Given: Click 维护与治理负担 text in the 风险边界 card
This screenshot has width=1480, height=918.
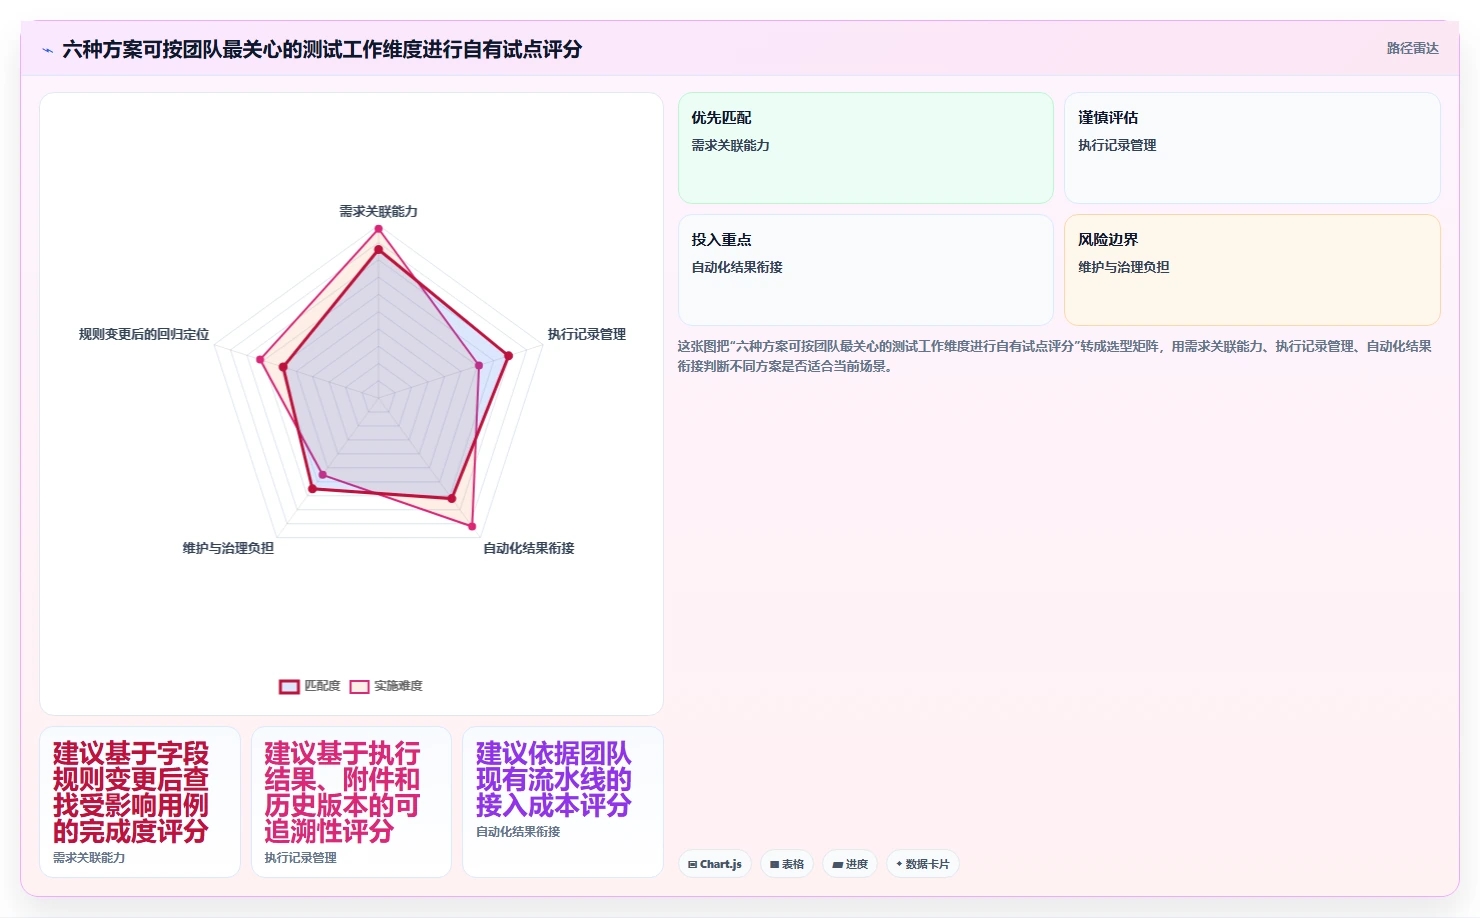Looking at the screenshot, I should (1123, 267).
